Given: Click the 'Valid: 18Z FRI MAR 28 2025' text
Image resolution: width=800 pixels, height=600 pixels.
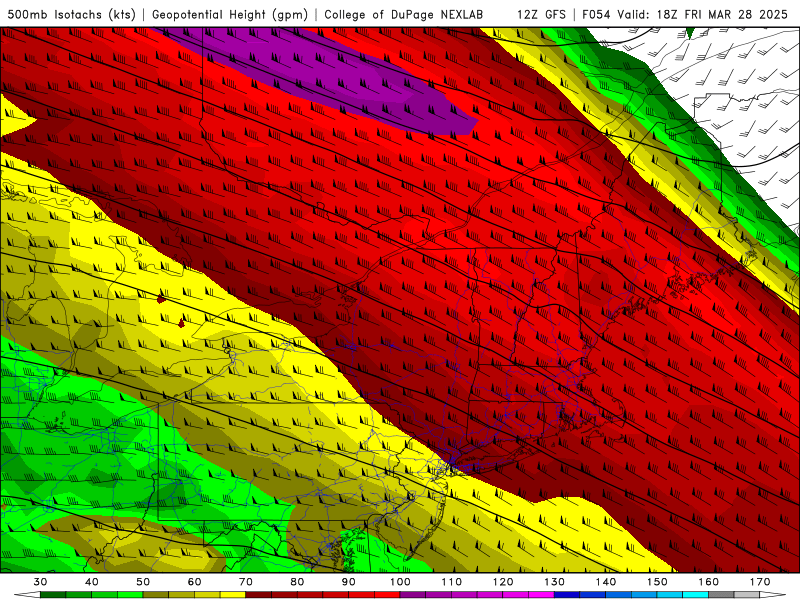Looking at the screenshot, I should (x=703, y=15).
